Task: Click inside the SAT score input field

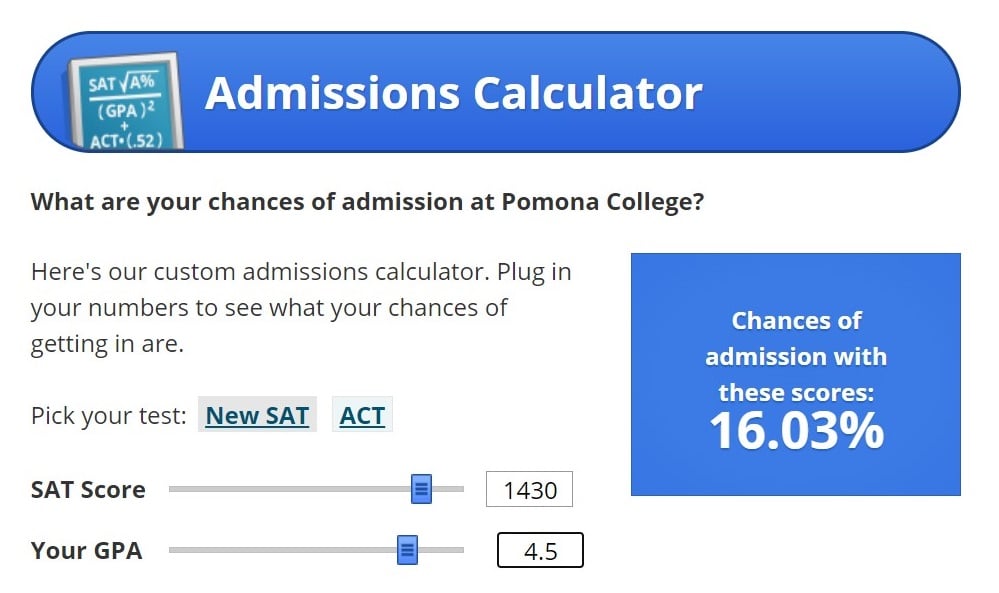Action: point(529,489)
